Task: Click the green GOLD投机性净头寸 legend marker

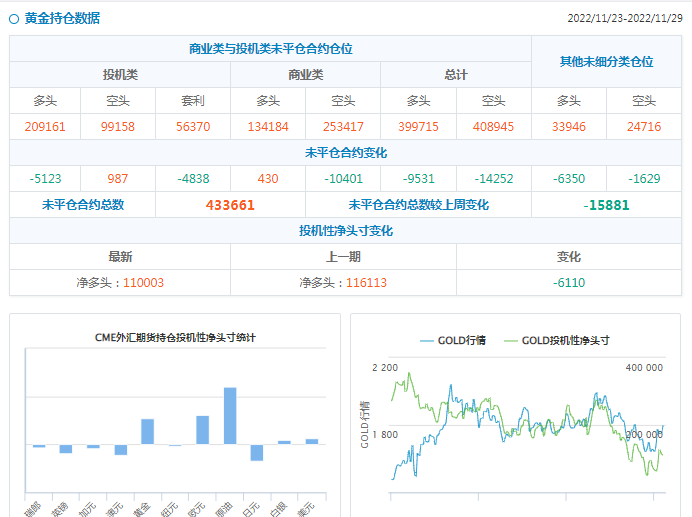Action: [x=510, y=340]
